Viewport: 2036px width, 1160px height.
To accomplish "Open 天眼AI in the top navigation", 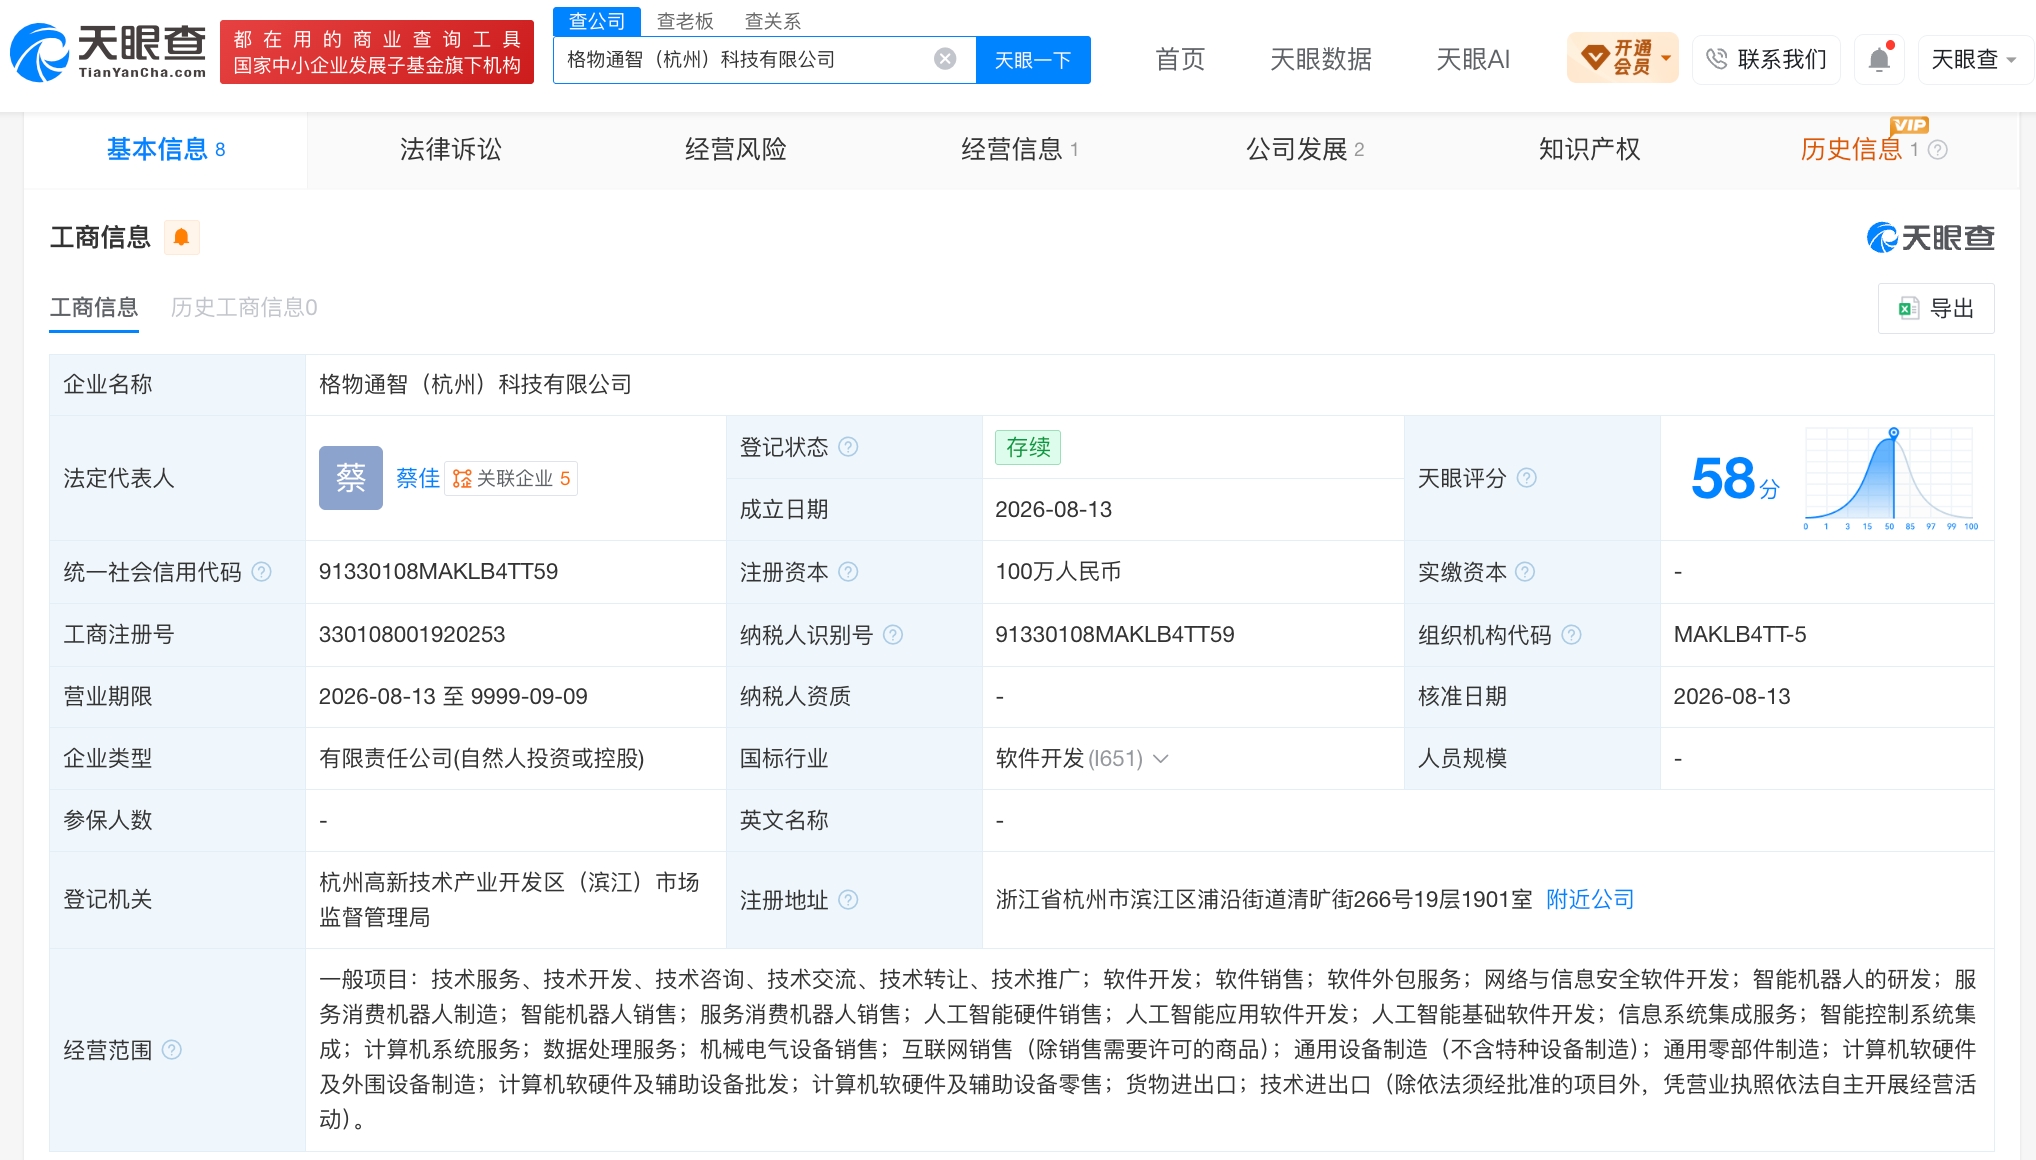I will (x=1473, y=59).
